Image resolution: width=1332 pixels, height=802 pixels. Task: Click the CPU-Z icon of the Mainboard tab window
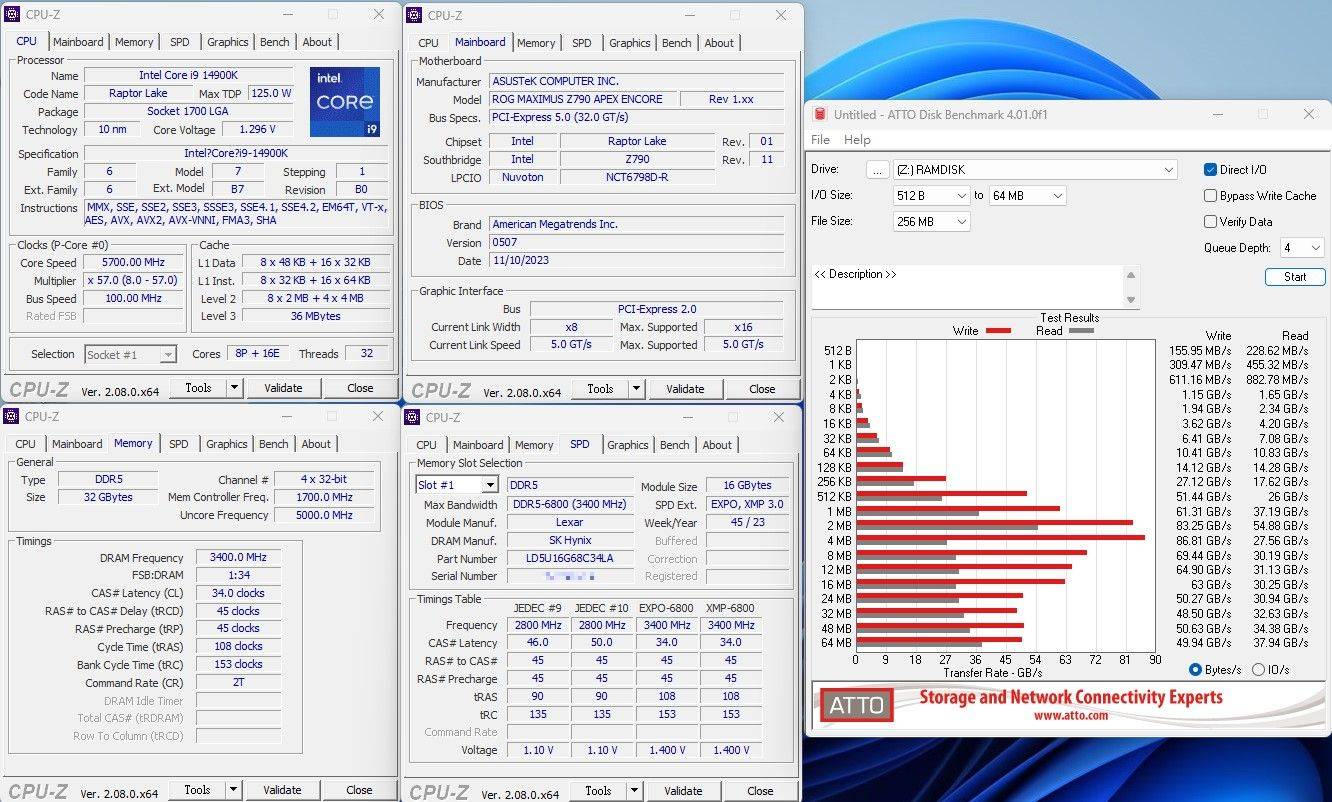click(x=415, y=15)
